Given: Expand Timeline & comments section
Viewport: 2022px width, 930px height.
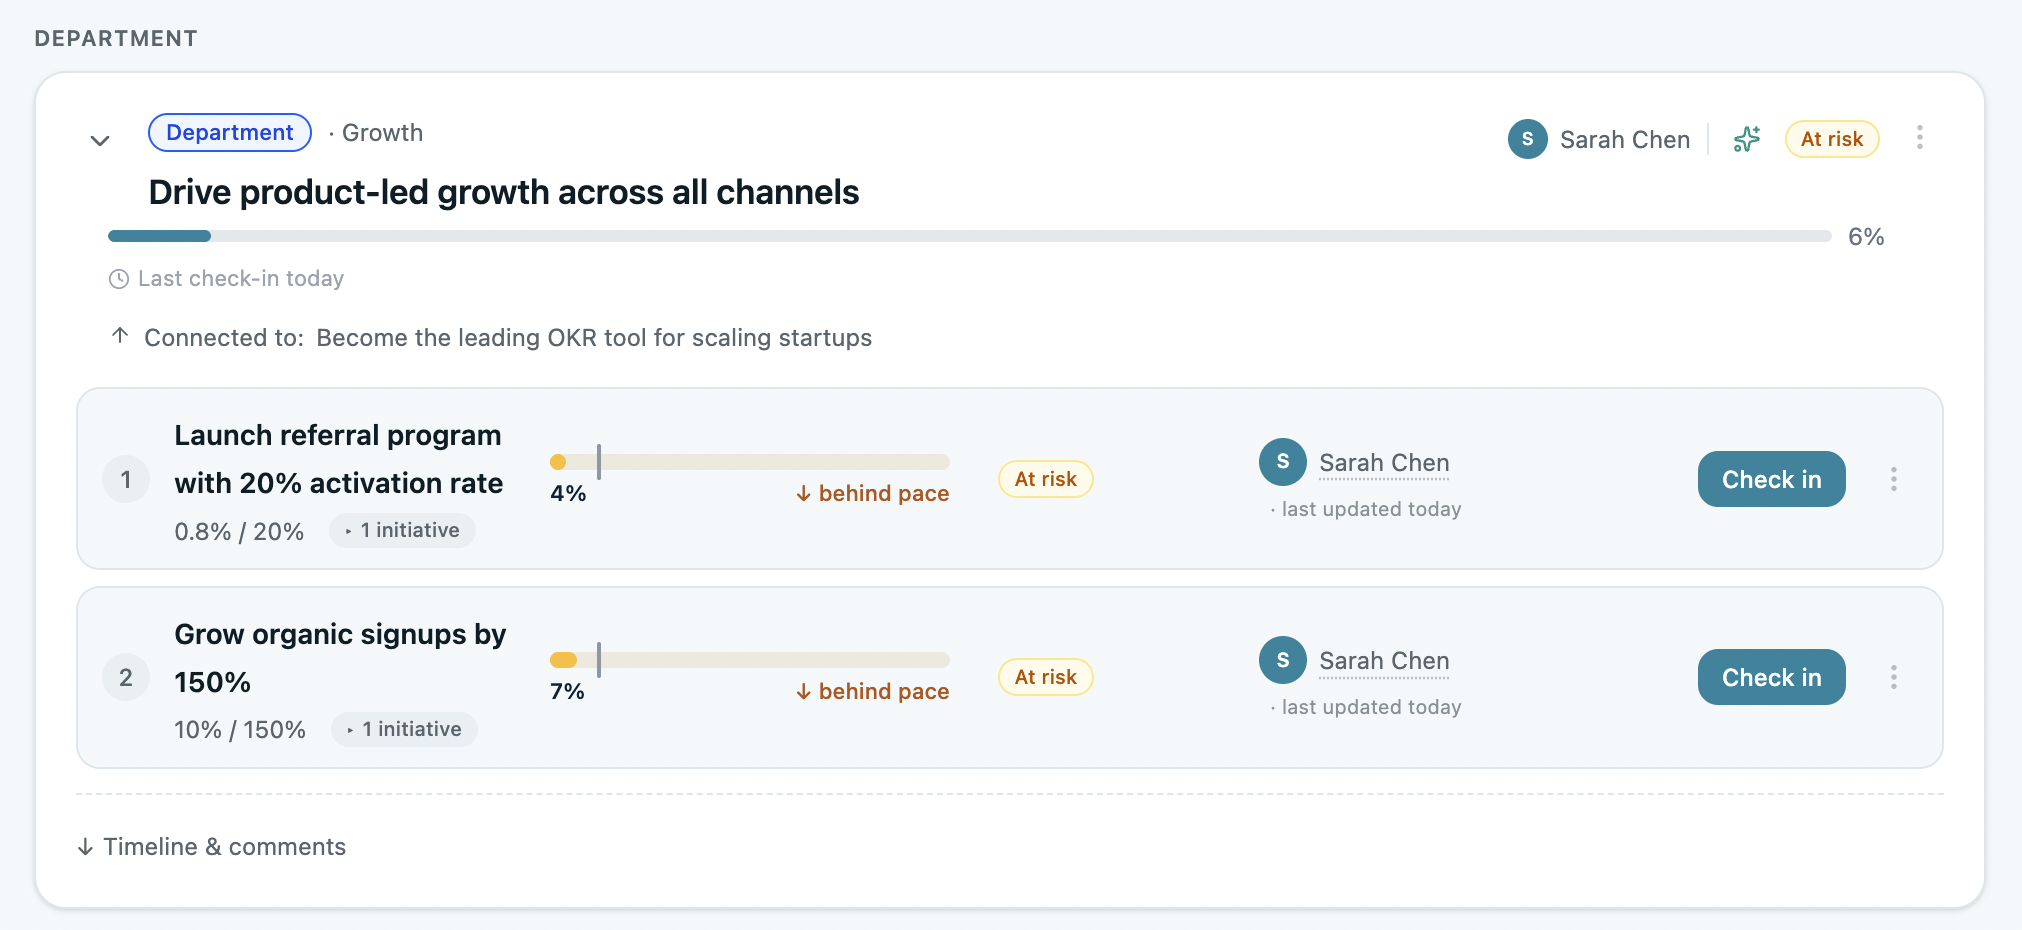Looking at the screenshot, I should 212,847.
